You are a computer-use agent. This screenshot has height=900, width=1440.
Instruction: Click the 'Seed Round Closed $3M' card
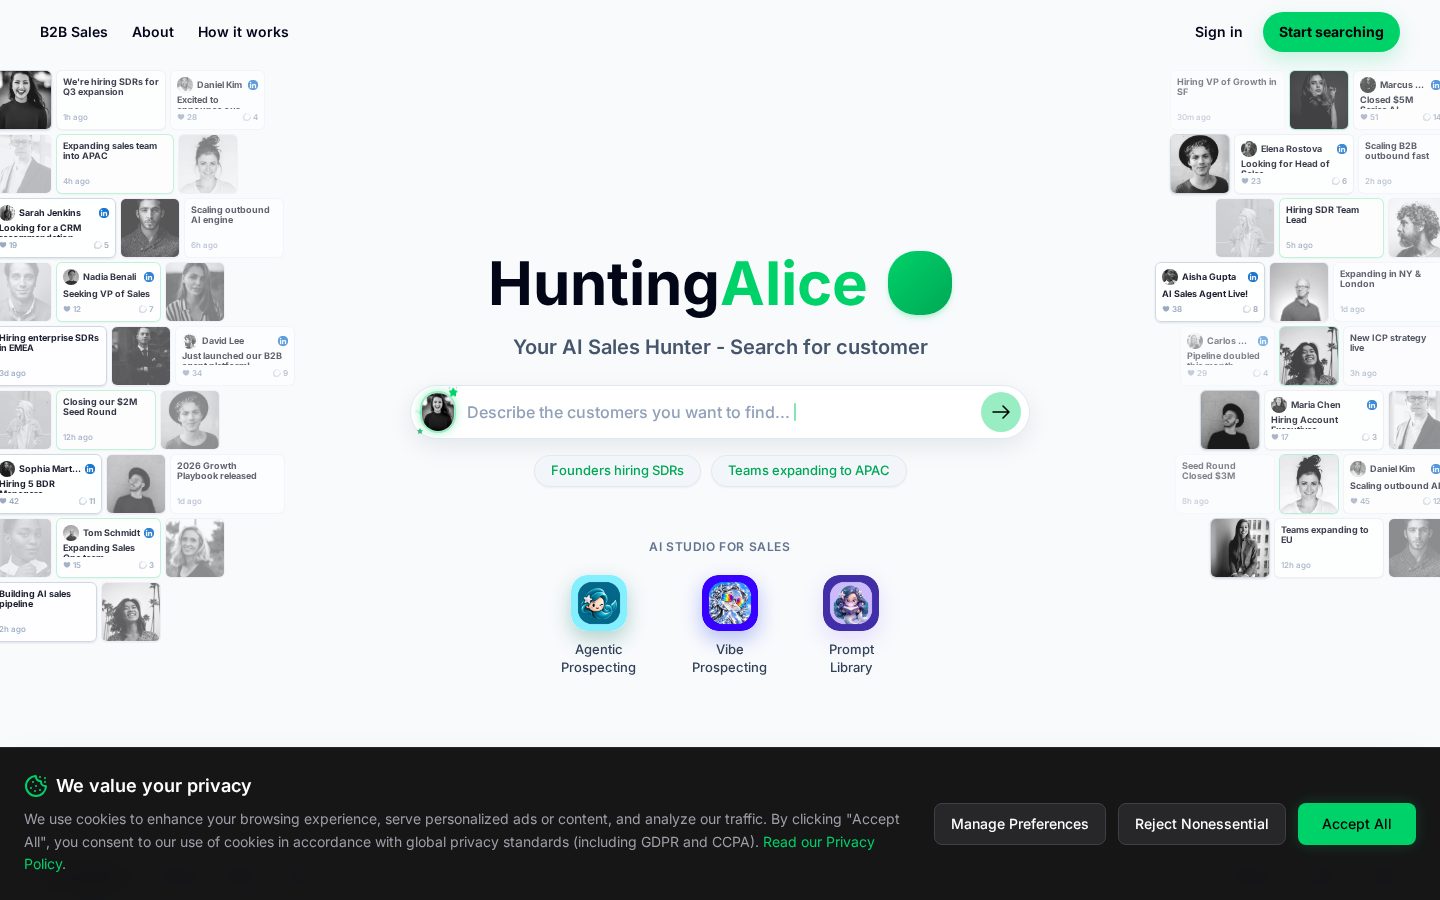pyautogui.click(x=1225, y=484)
